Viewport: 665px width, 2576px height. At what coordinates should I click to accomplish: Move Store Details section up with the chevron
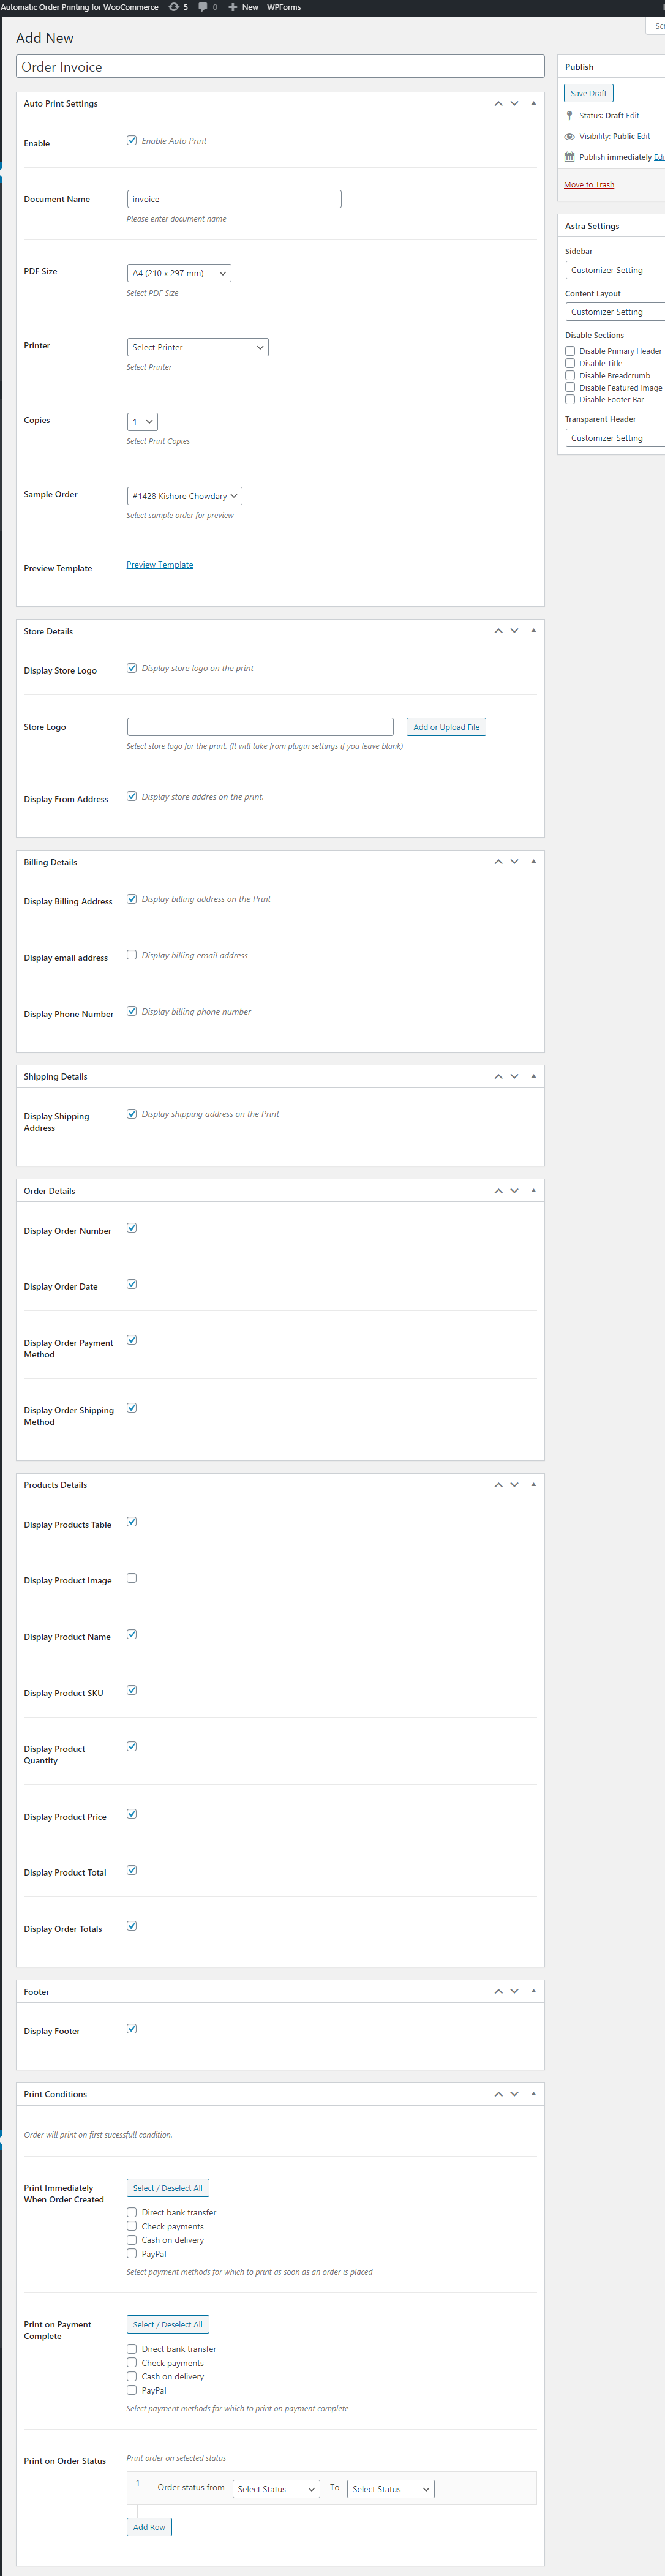pyautogui.click(x=498, y=630)
